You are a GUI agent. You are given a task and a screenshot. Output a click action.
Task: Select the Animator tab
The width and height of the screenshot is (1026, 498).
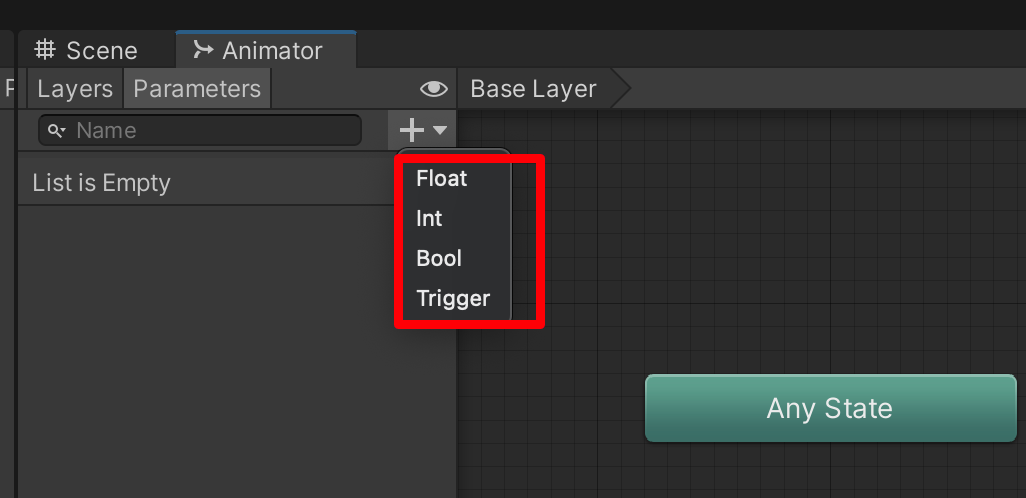pos(266,50)
